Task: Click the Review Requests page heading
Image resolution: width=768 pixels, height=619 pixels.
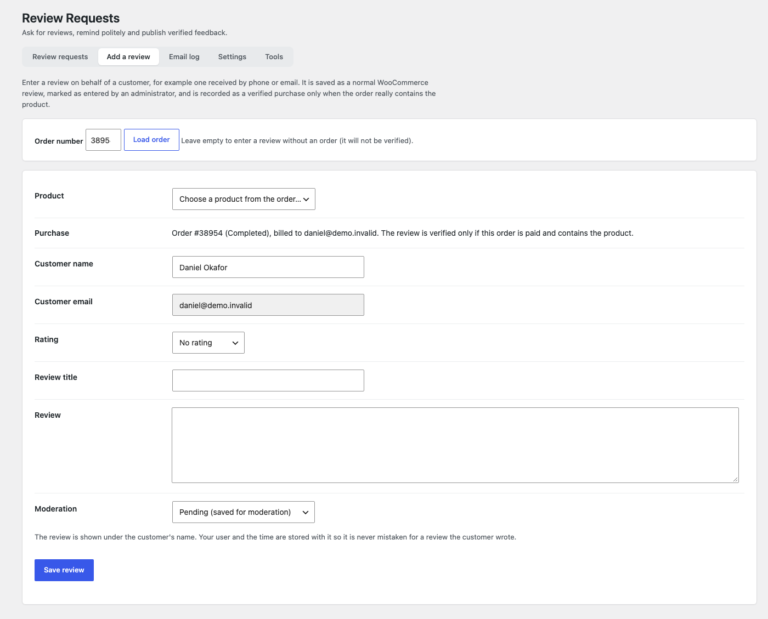Action: (71, 18)
